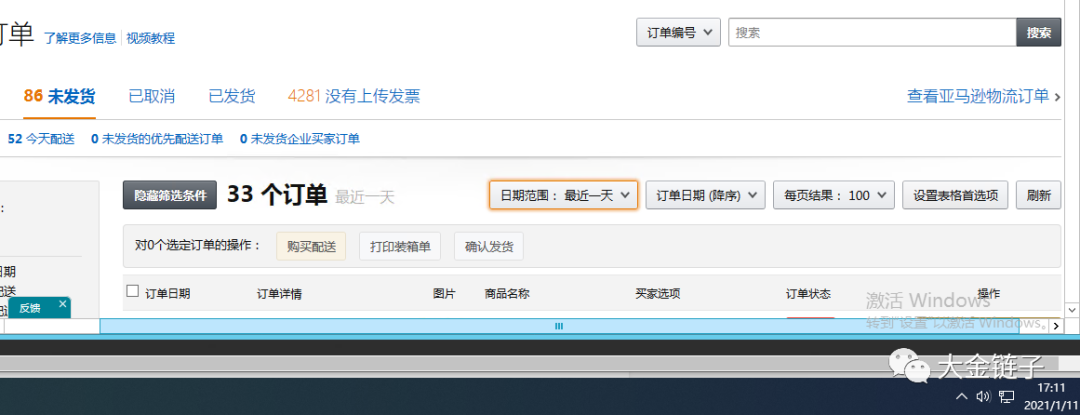Filter by 未发货企业买家订单
Viewport: 1080px width, 415px height.
(300, 139)
